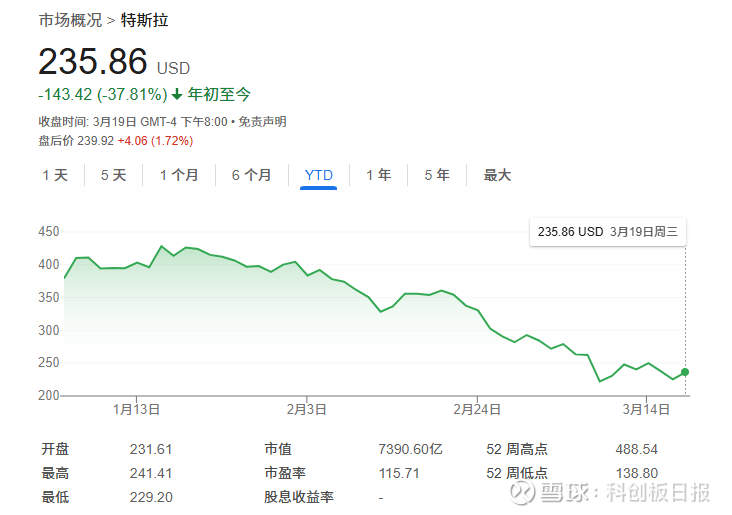This screenshot has height=515, width=732.
Task: Open the 1 个月 chart view
Action: point(179,175)
